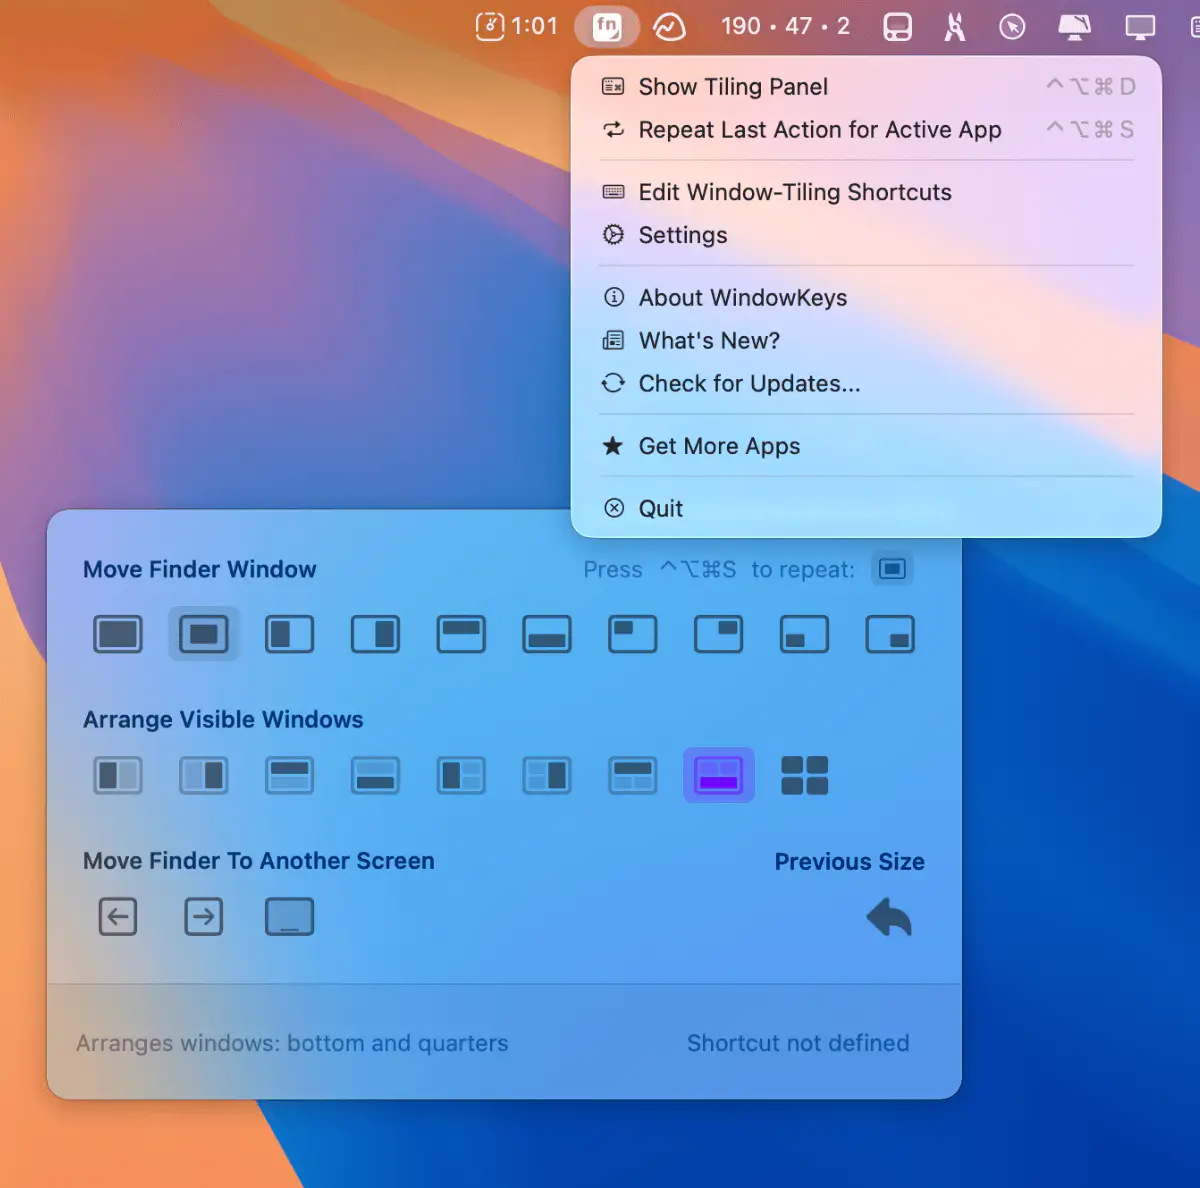Click the WindowKeys fn icon in the menu bar
The width and height of the screenshot is (1200, 1188).
click(x=607, y=26)
